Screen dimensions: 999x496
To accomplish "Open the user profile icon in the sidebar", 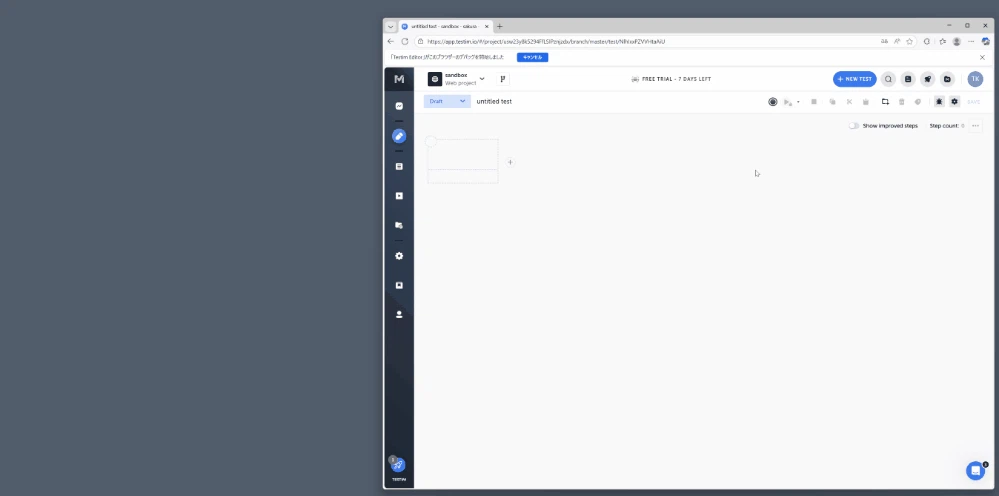I will pos(399,315).
